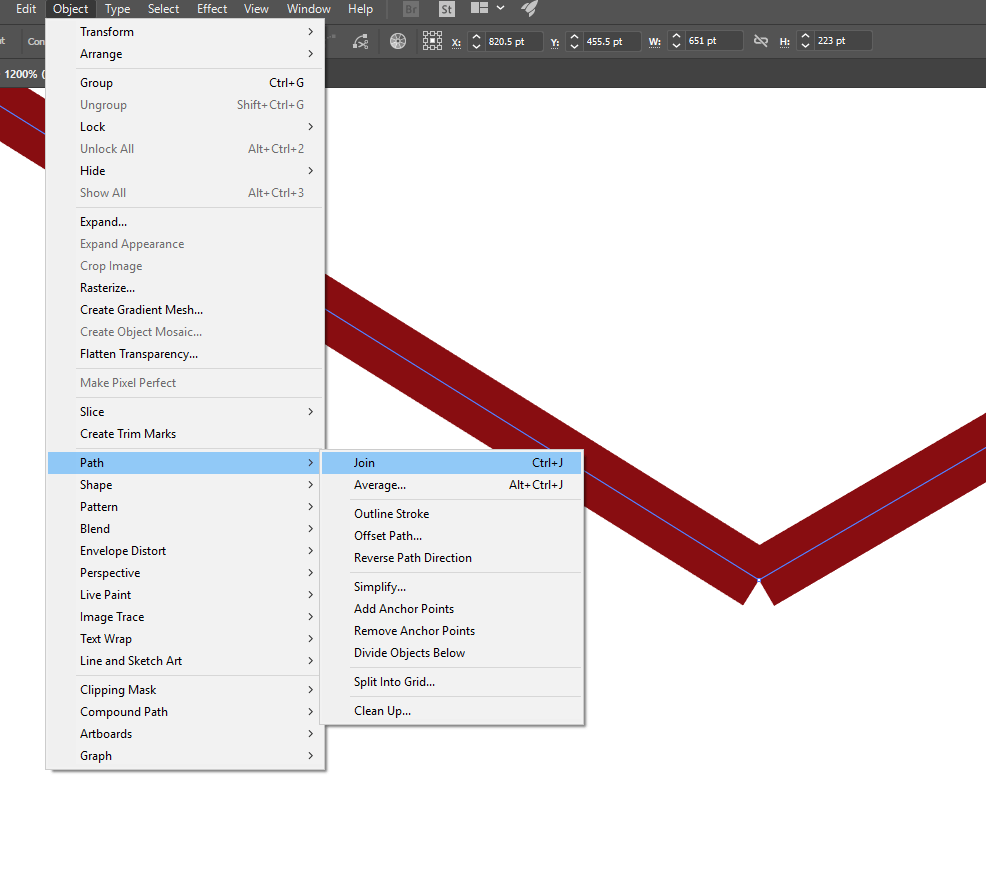
Task: Click the workspace switcher icon
Action: tap(480, 8)
